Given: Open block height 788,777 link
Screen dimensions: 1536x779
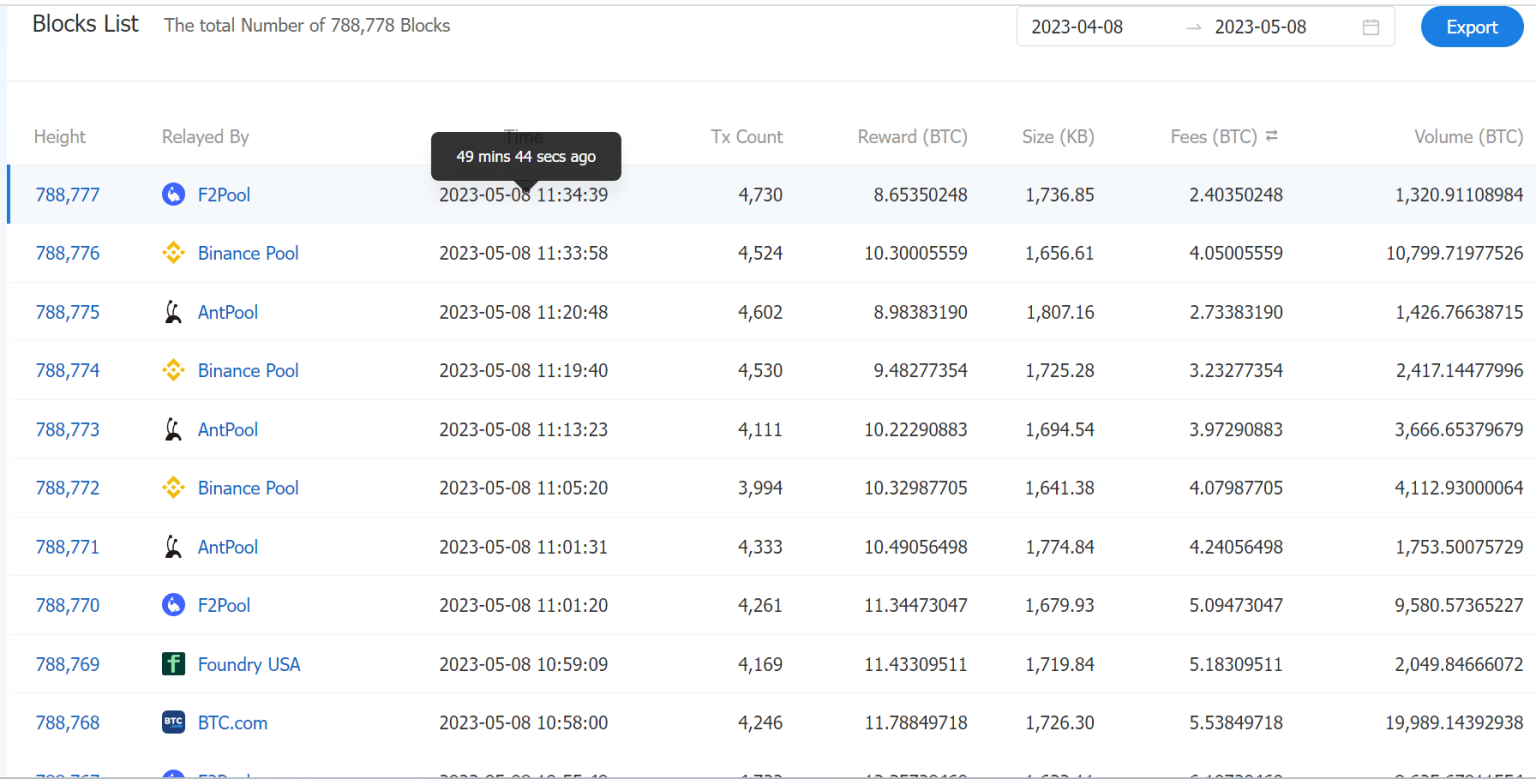Looking at the screenshot, I should [68, 195].
